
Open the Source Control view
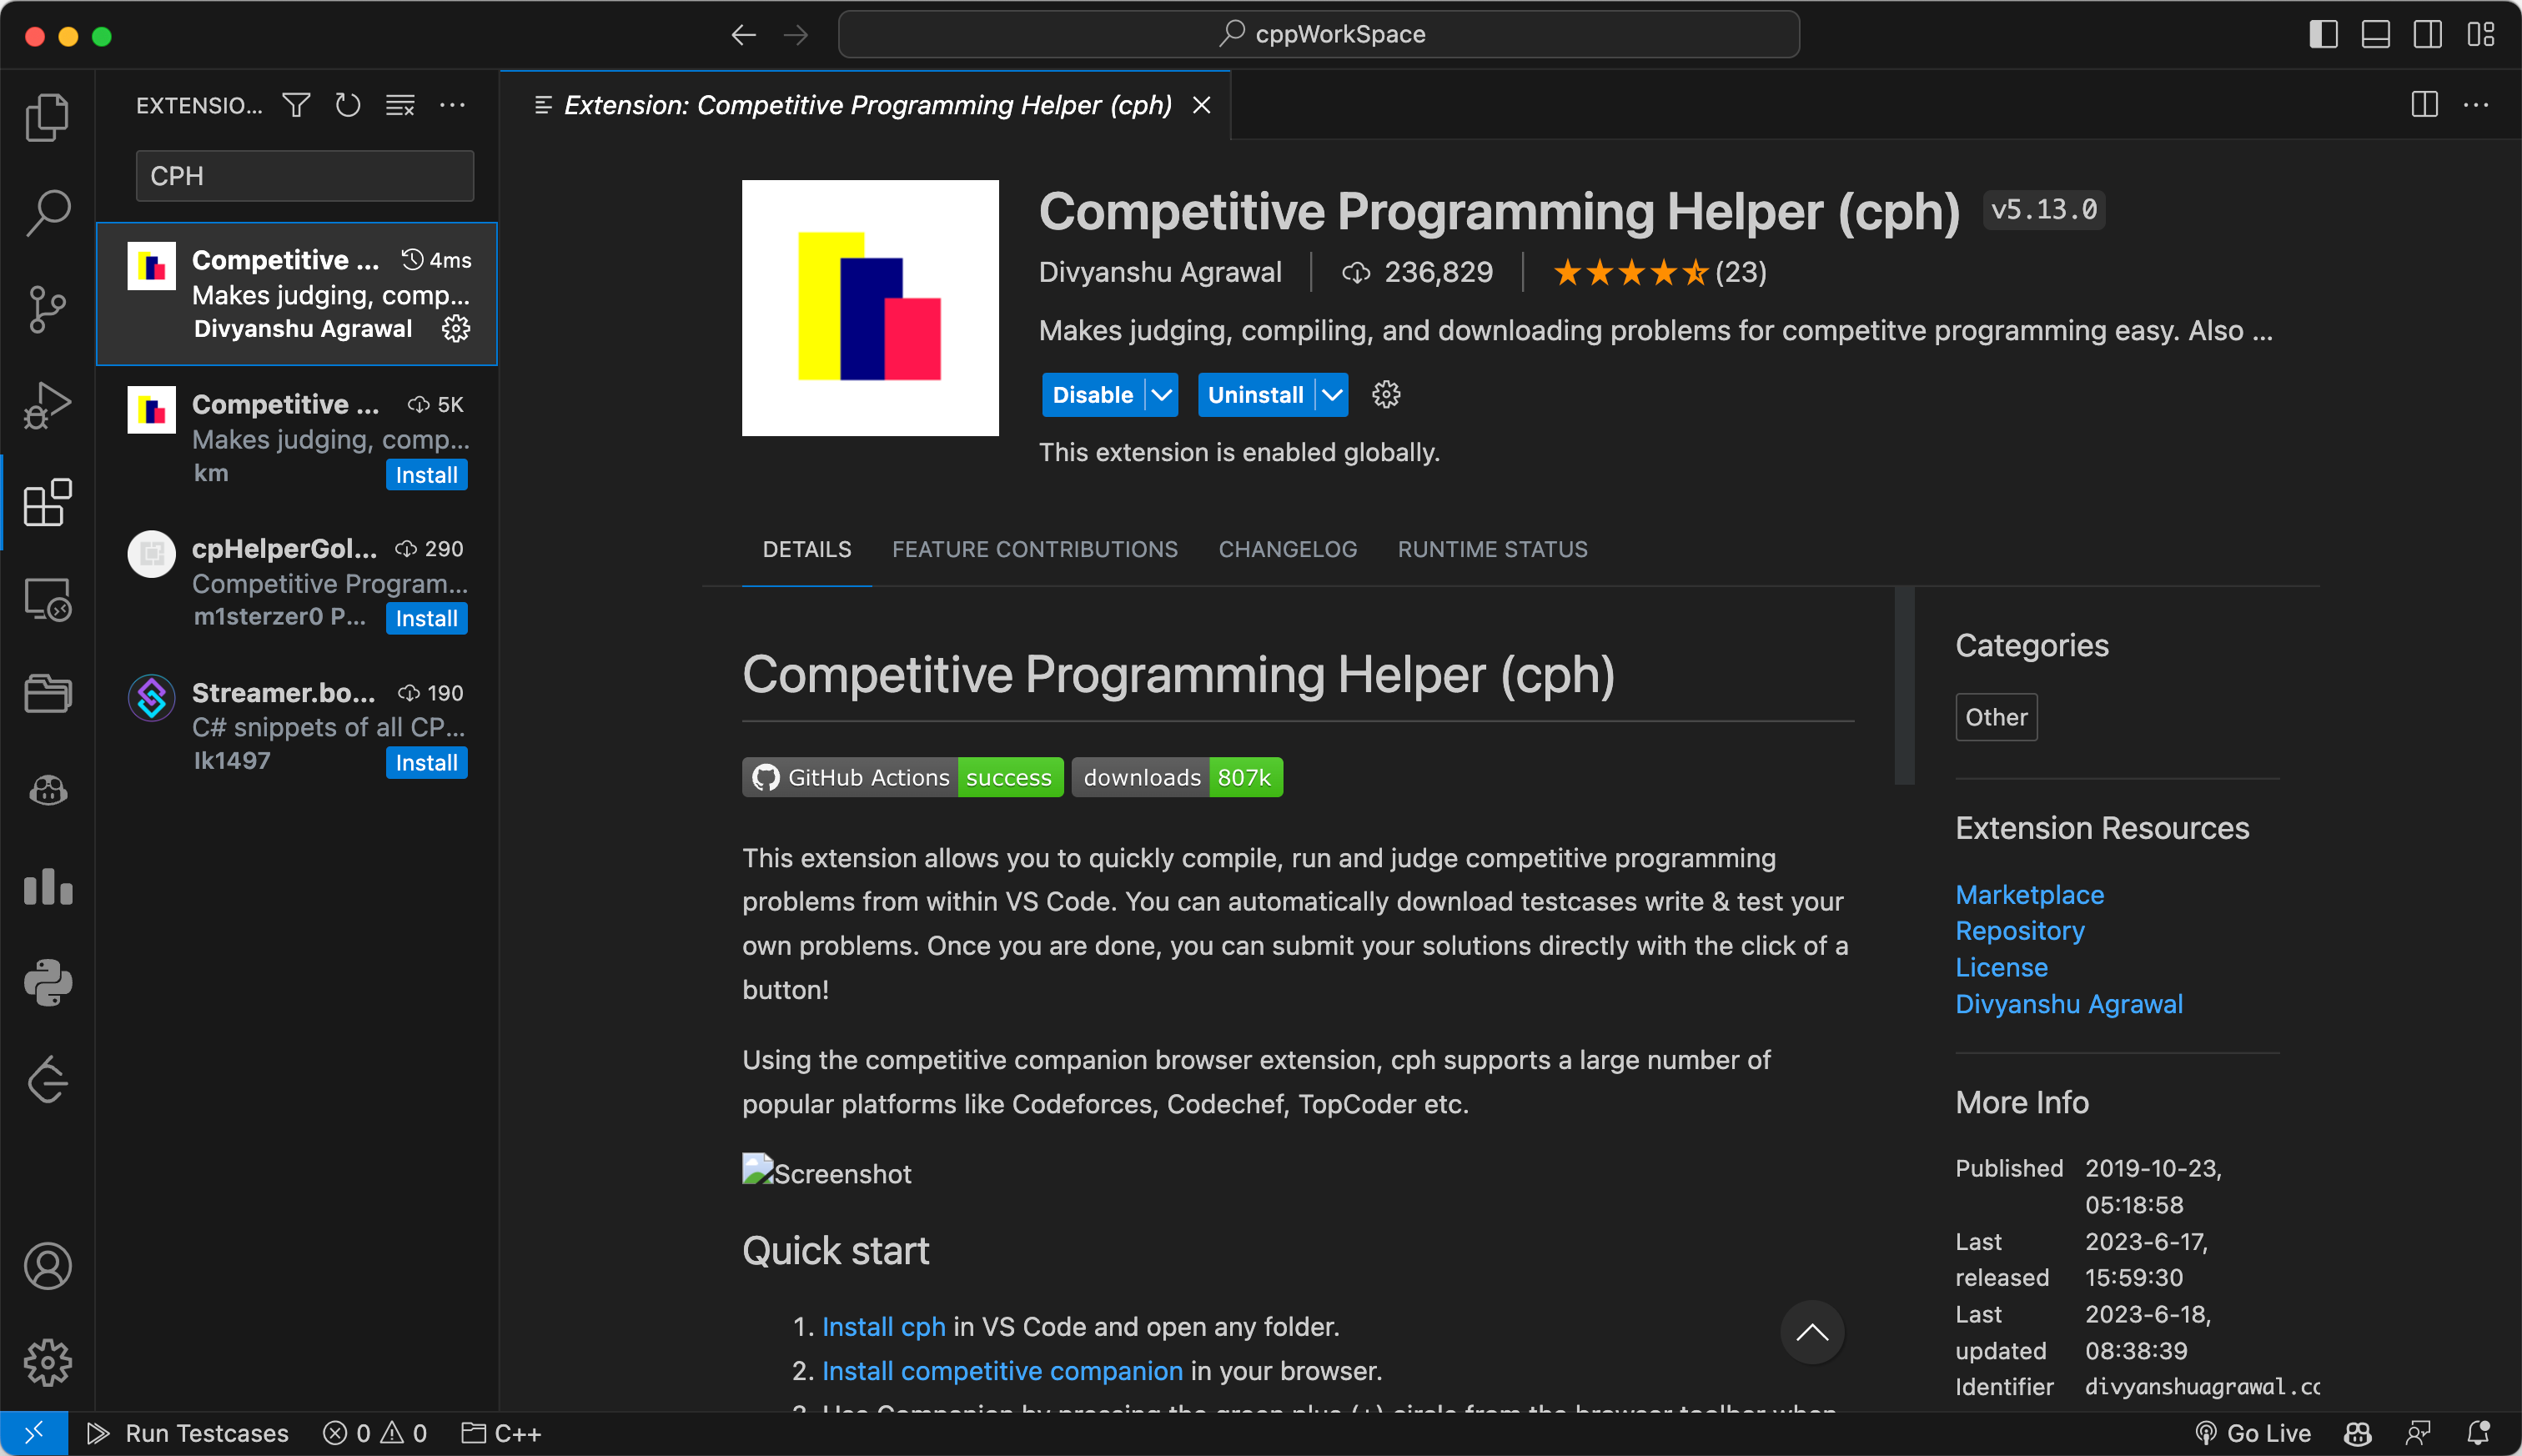tap(47, 309)
